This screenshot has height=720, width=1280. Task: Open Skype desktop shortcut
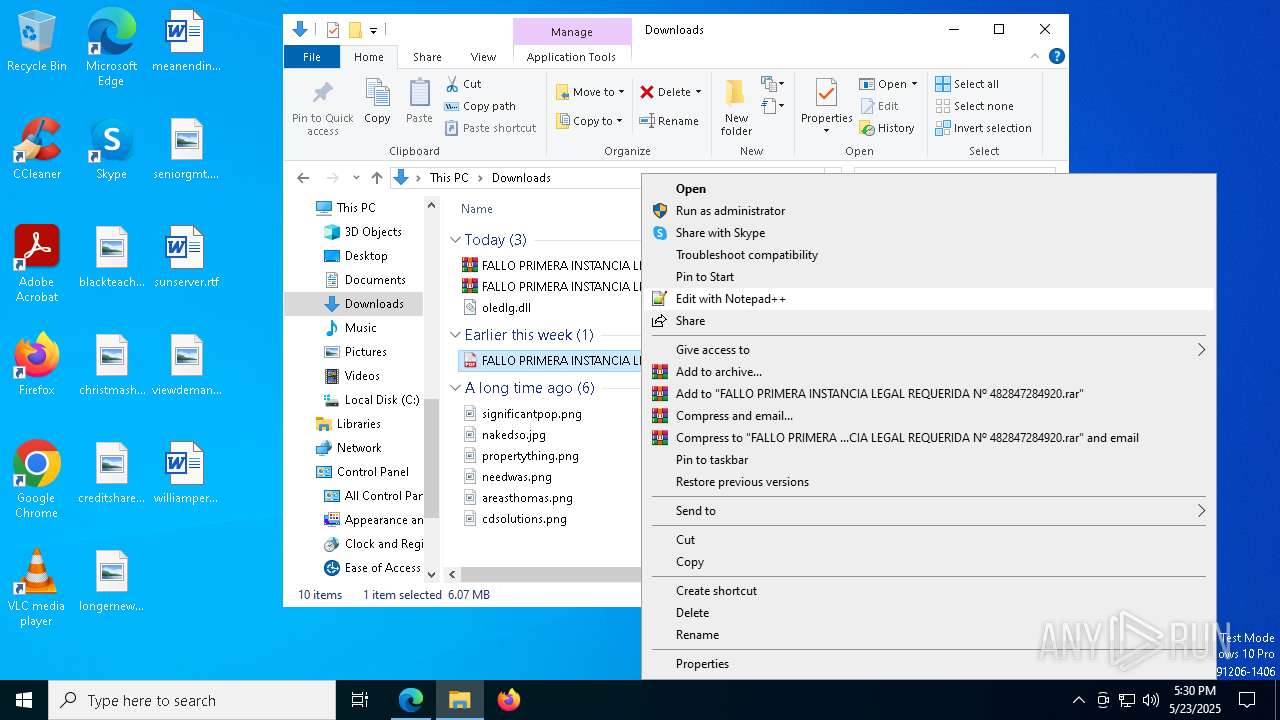111,150
